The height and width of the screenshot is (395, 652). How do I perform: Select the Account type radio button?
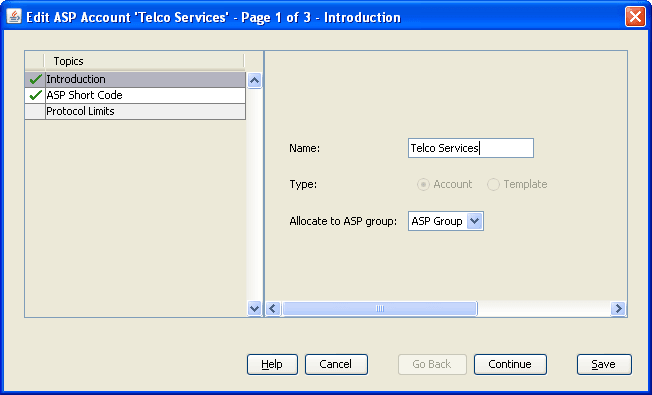(423, 184)
